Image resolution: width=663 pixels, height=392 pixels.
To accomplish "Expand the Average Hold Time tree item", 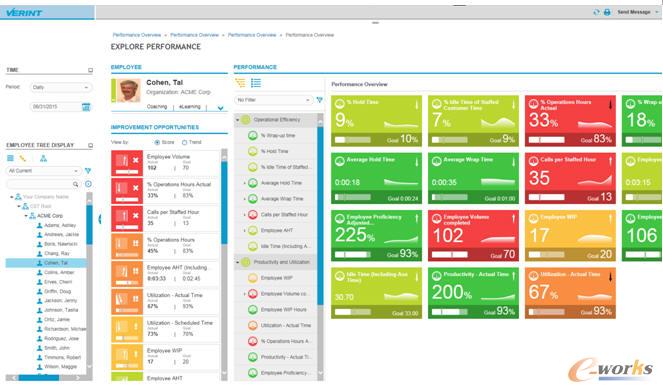I will 244,183.
